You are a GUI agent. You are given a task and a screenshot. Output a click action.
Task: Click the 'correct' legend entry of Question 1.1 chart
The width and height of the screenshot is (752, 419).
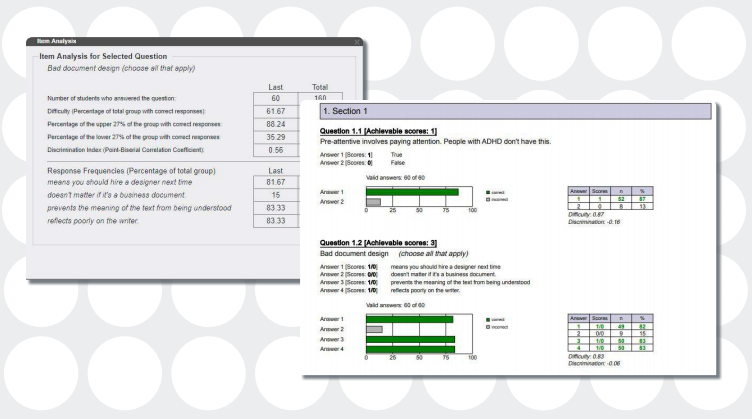495,192
